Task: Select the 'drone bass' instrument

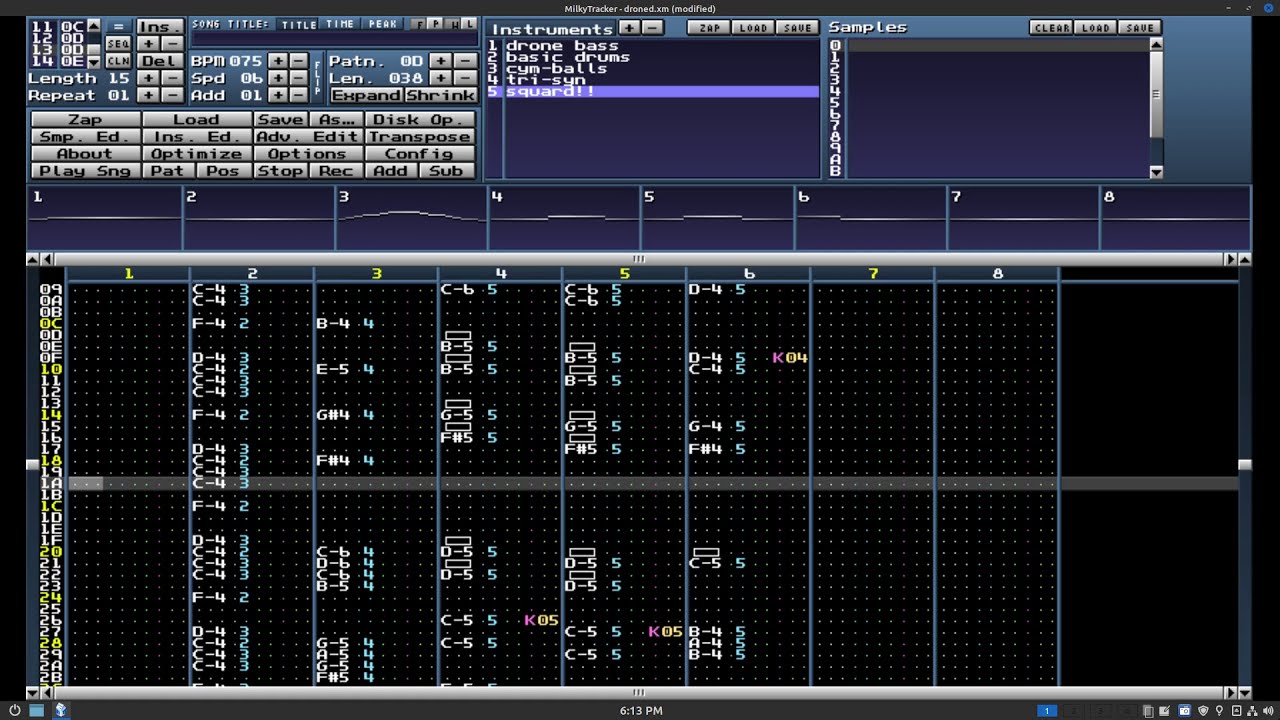Action: pyautogui.click(x=661, y=46)
